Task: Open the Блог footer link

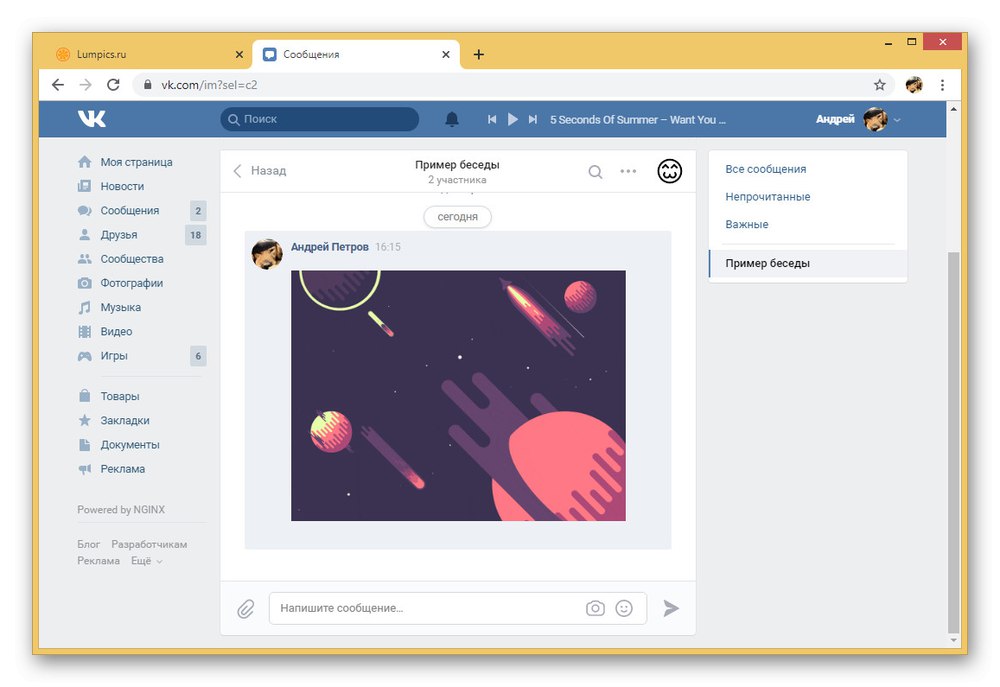Action: coord(89,544)
